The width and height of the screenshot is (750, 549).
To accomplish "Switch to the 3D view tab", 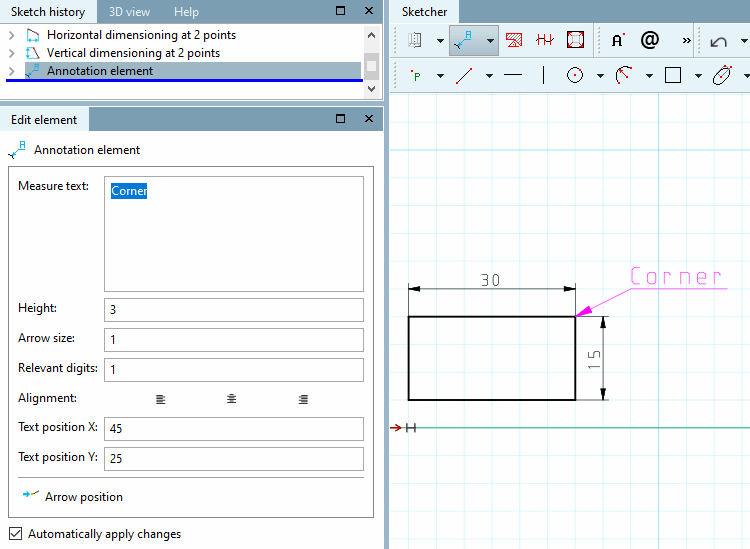I will (x=129, y=12).
